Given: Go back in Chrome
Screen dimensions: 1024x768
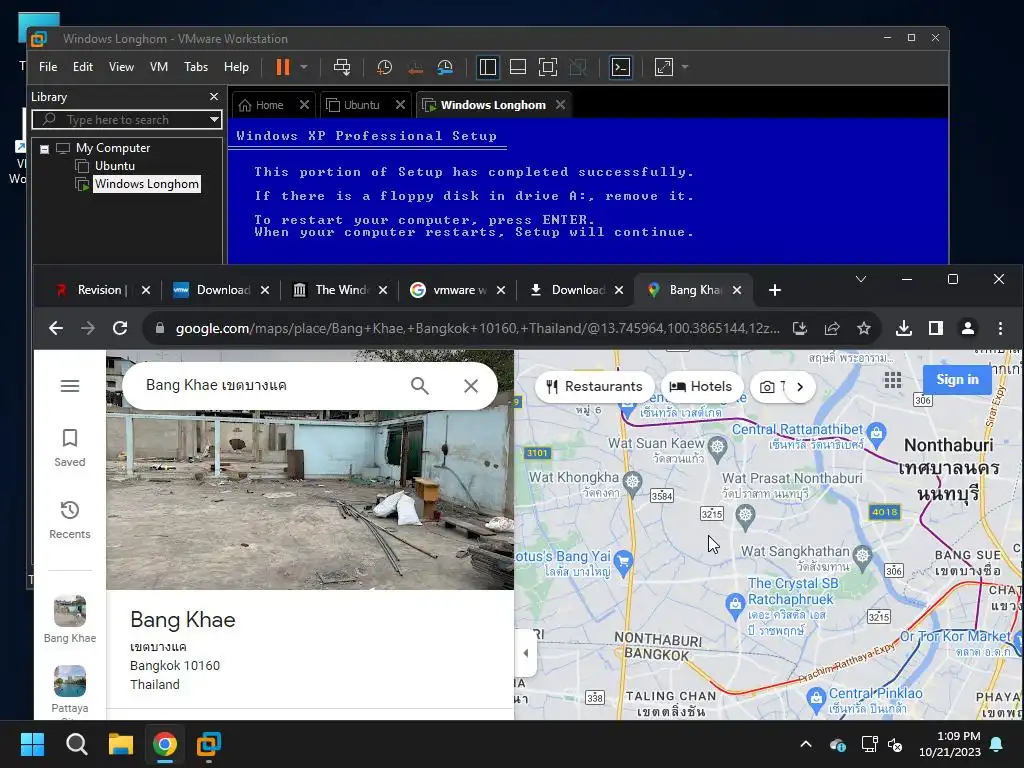Looking at the screenshot, I should (x=56, y=328).
